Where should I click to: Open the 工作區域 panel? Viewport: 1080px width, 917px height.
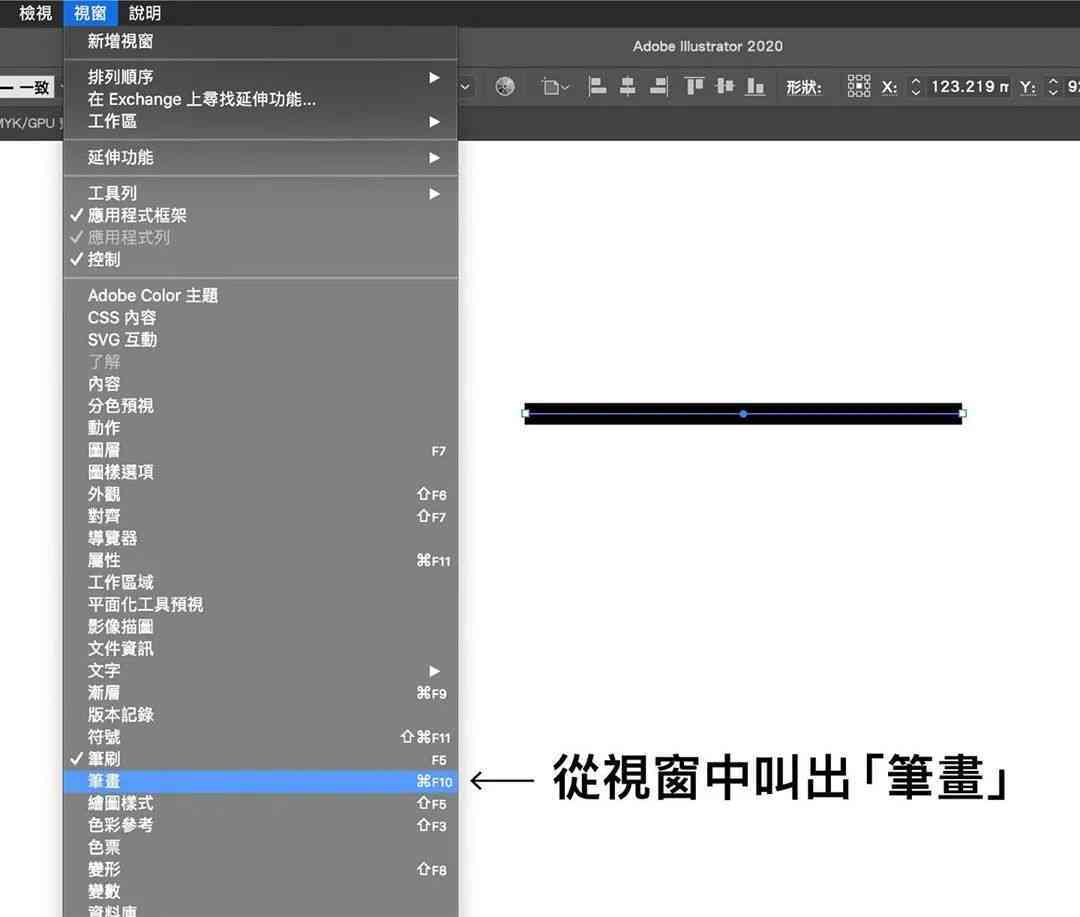point(260,583)
